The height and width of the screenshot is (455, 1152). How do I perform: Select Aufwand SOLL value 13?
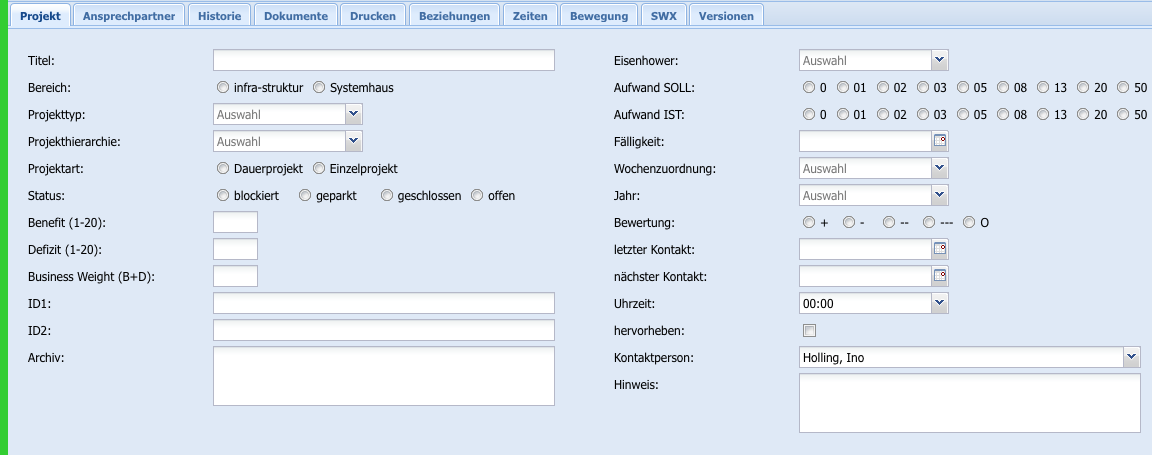(1043, 88)
